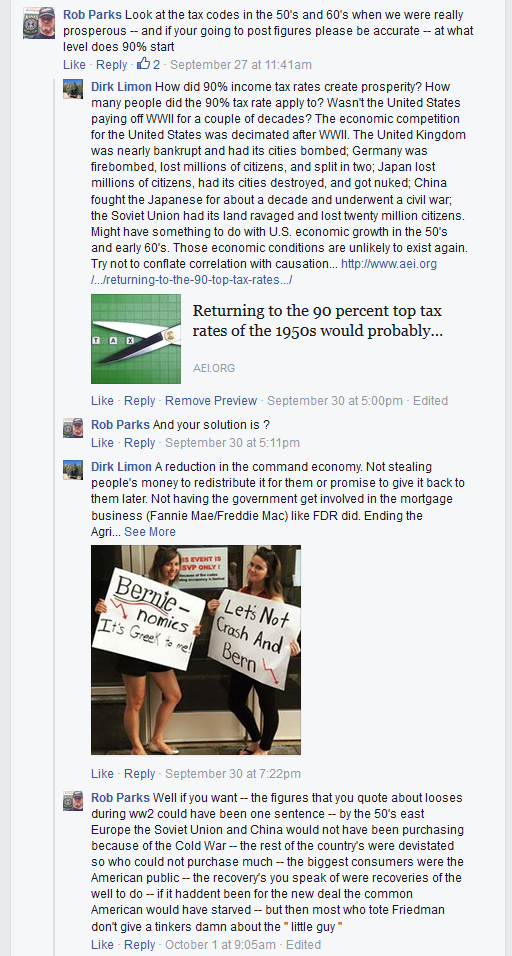Open the scissors TAX article thumbnail
Screen dimensions: 512x956
pos(136,339)
